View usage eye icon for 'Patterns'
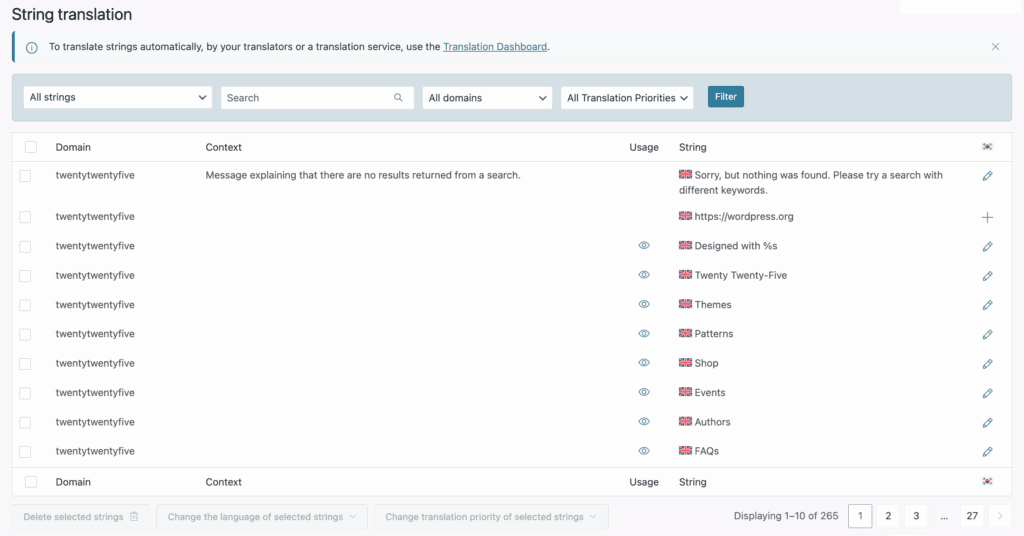Image resolution: width=1024 pixels, height=536 pixels. point(644,334)
